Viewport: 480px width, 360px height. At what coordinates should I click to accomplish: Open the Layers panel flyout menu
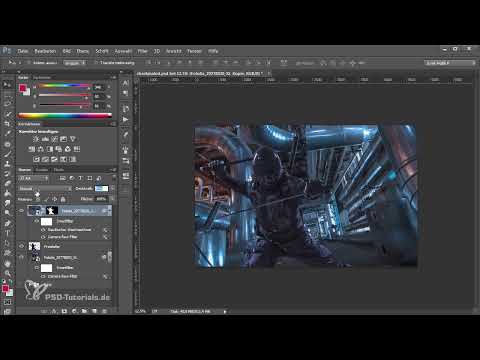click(114, 170)
